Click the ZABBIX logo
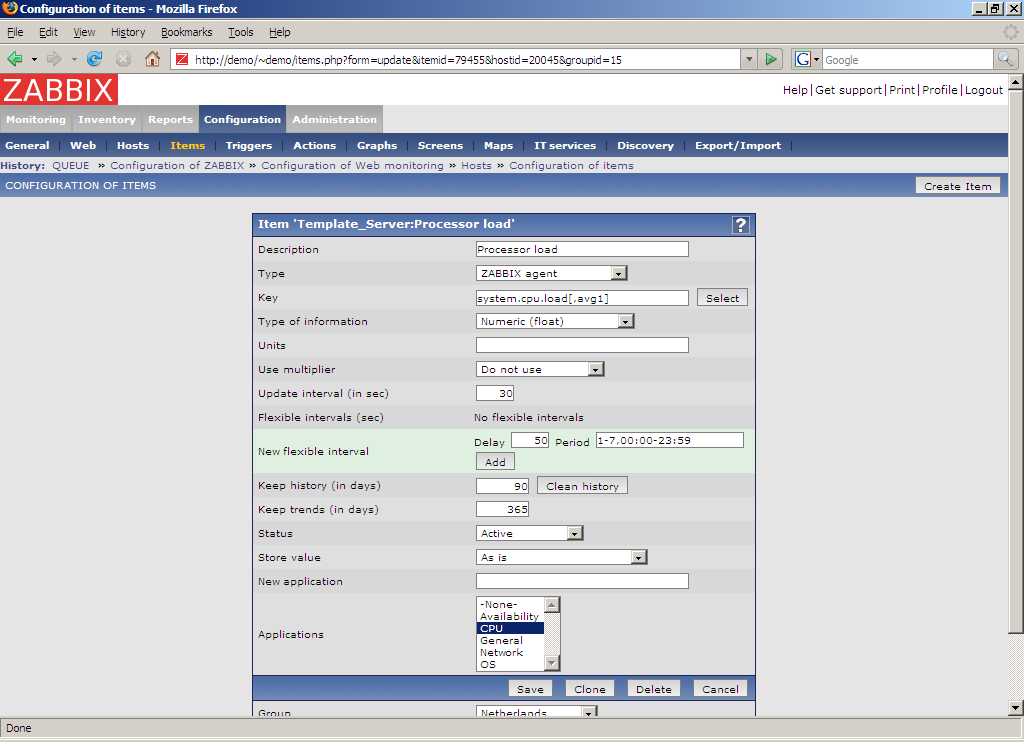The height and width of the screenshot is (742, 1024). (x=59, y=89)
